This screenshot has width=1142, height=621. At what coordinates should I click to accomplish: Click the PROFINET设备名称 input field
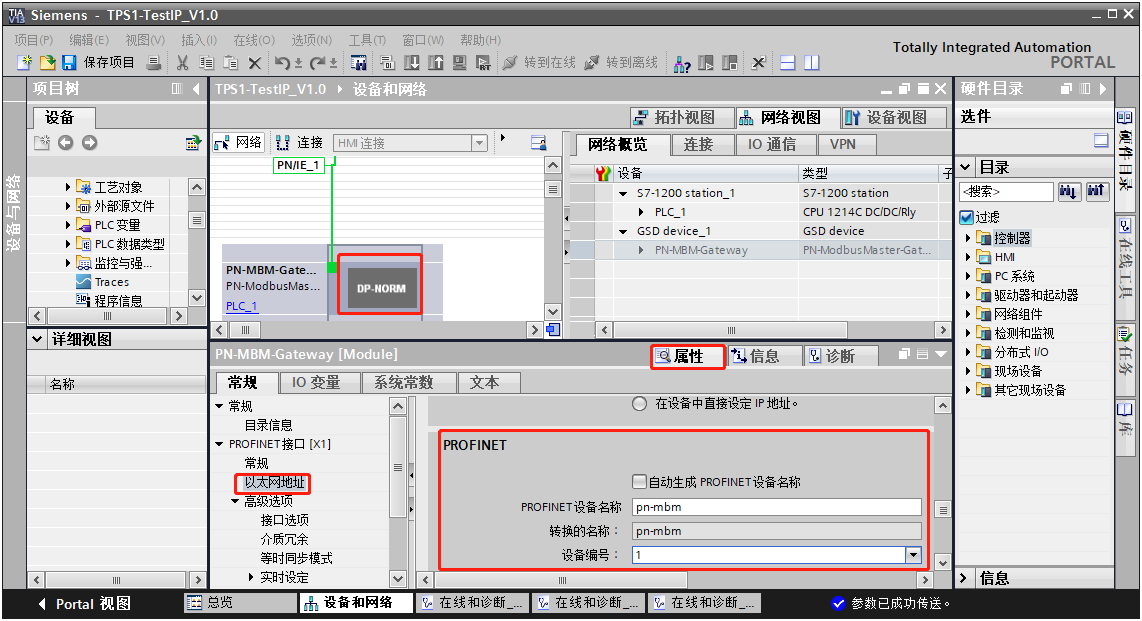pyautogui.click(x=776, y=507)
